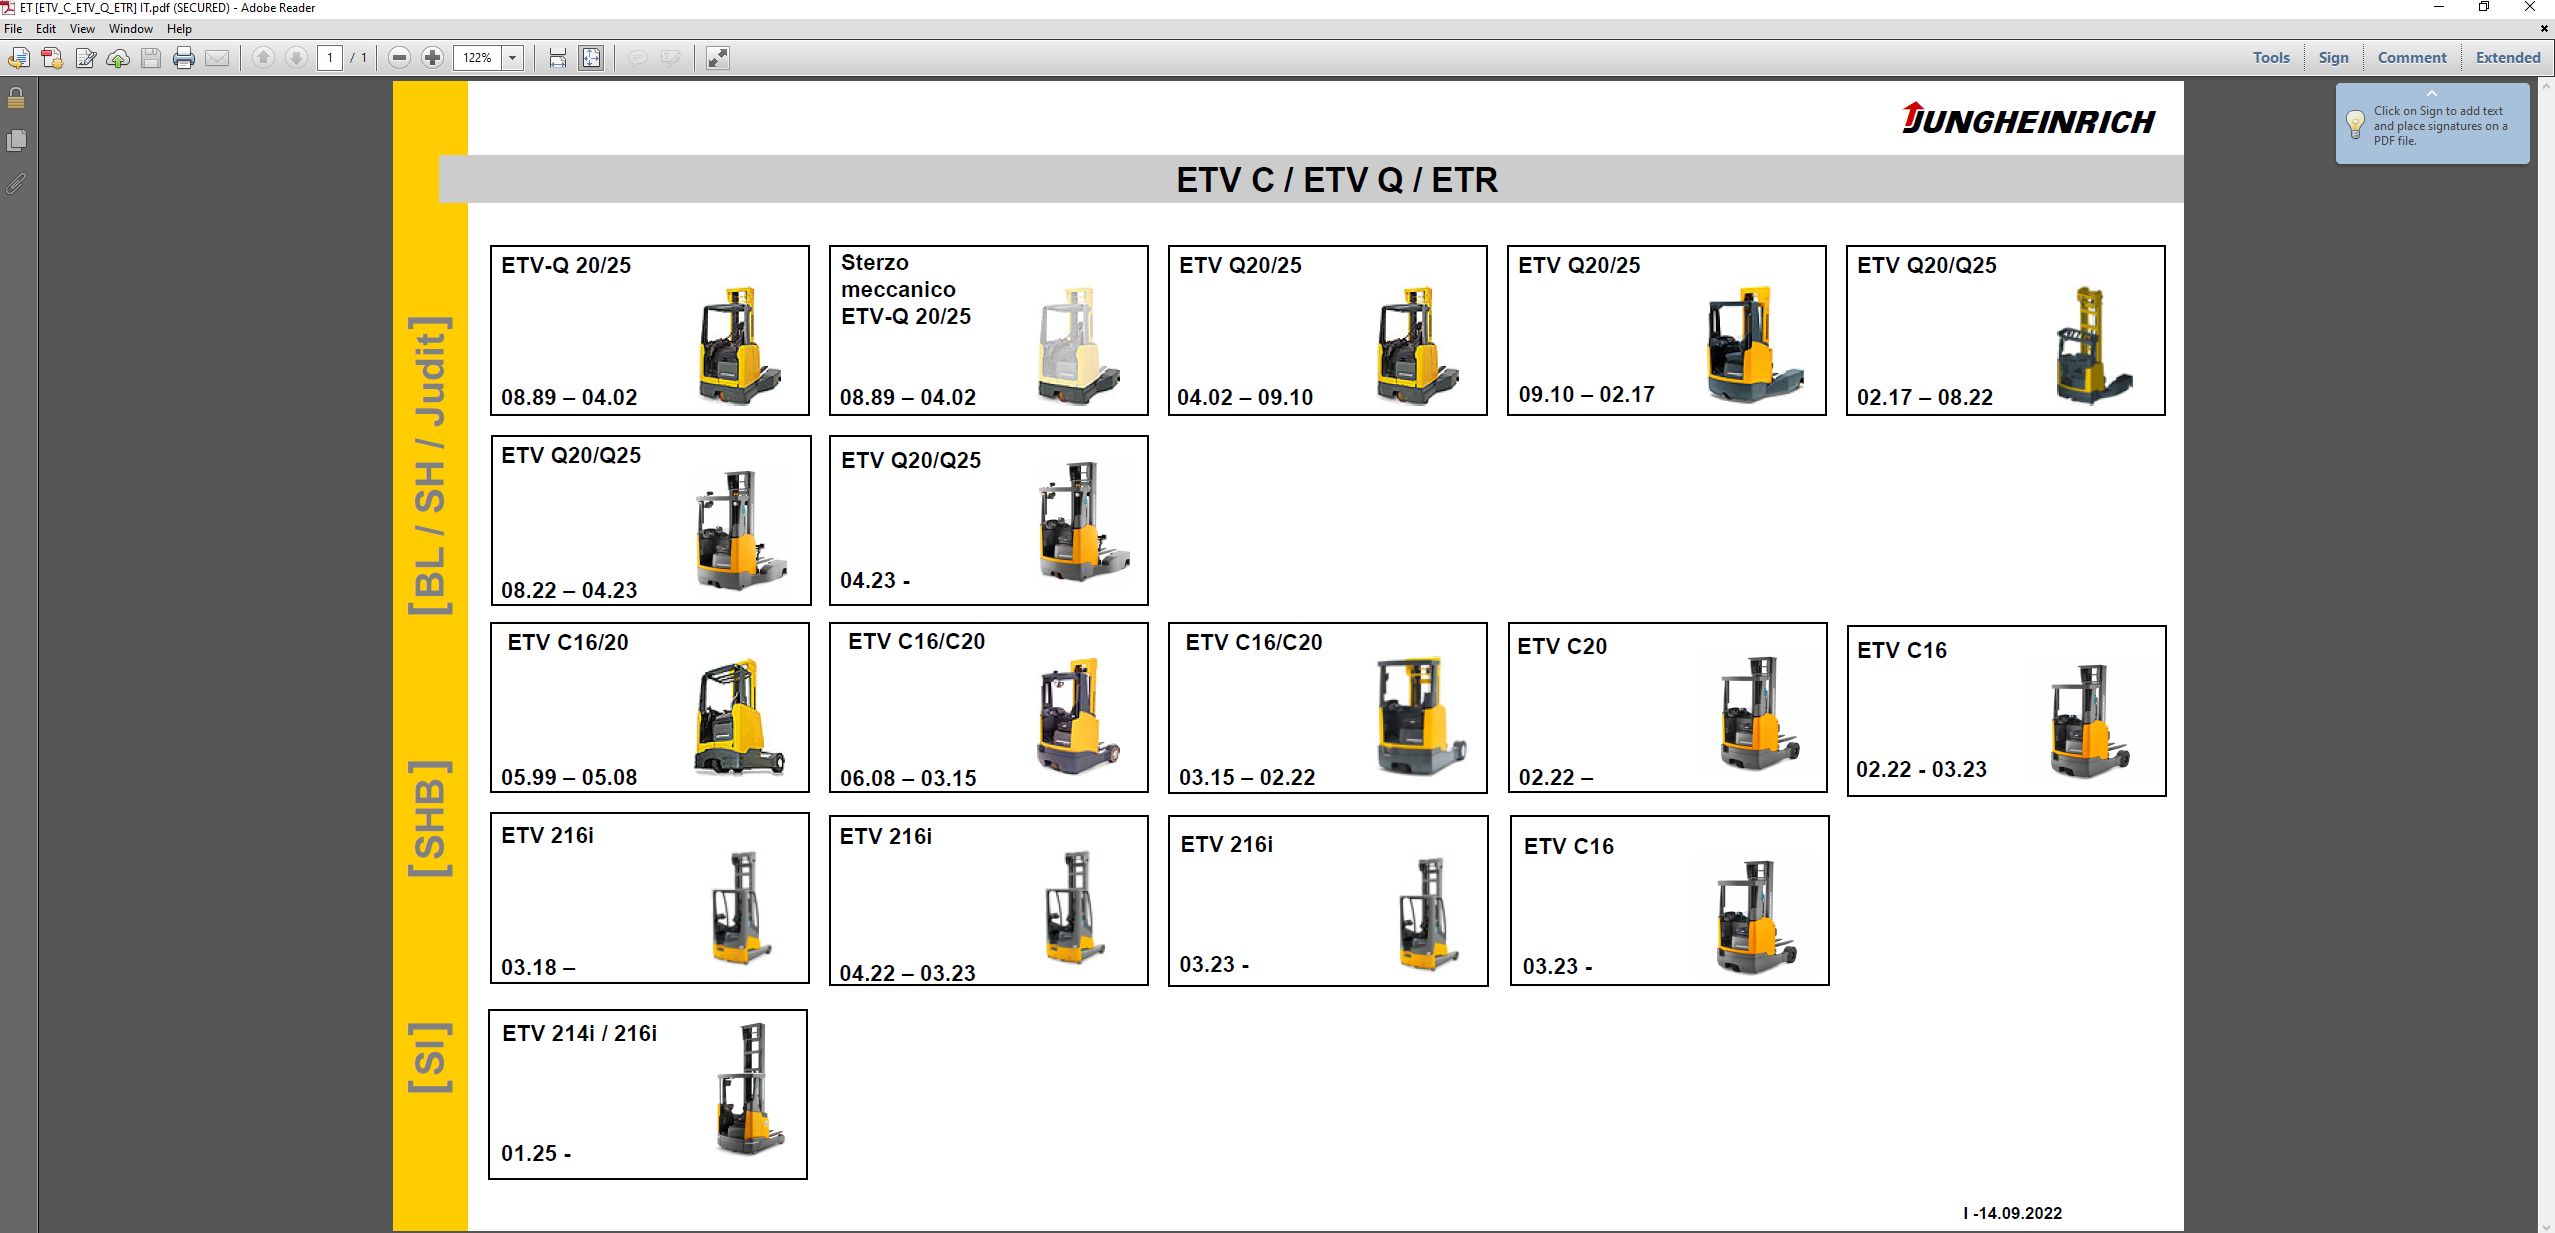The height and width of the screenshot is (1233, 2555).
Task: Click the Print file icon
Action: coord(184,58)
